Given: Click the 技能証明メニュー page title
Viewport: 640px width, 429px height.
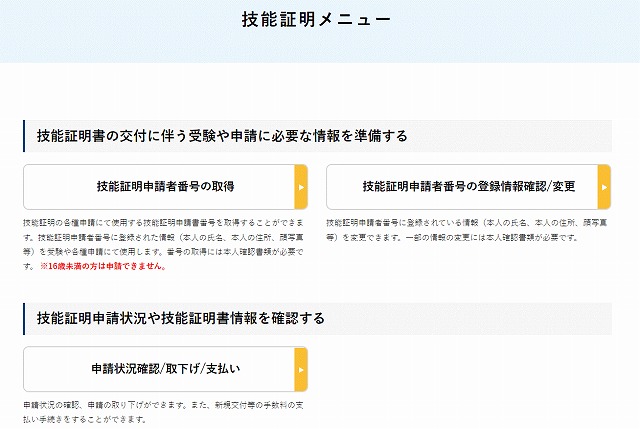Looking at the screenshot, I should click(x=316, y=19).
